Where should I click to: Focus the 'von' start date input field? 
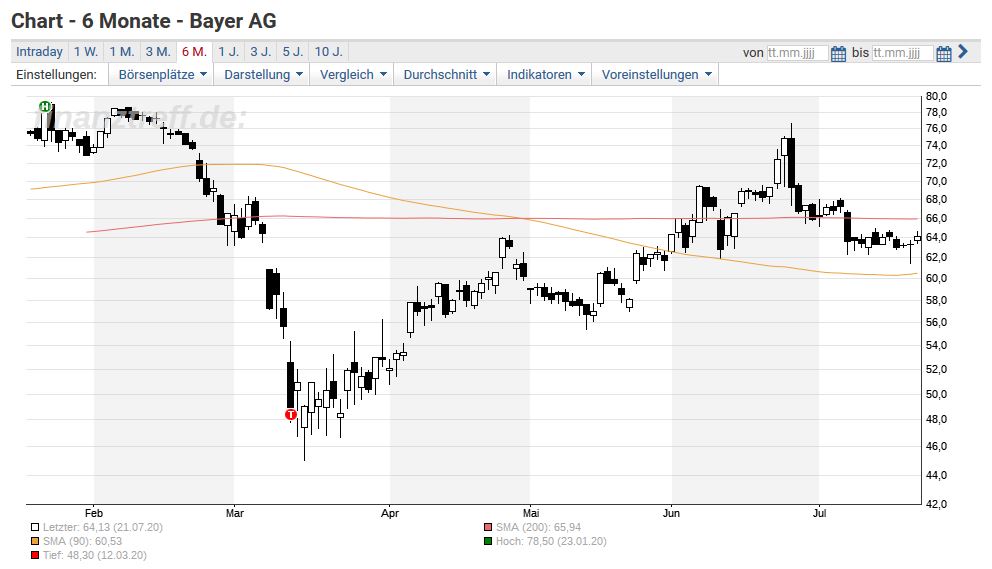(x=797, y=53)
